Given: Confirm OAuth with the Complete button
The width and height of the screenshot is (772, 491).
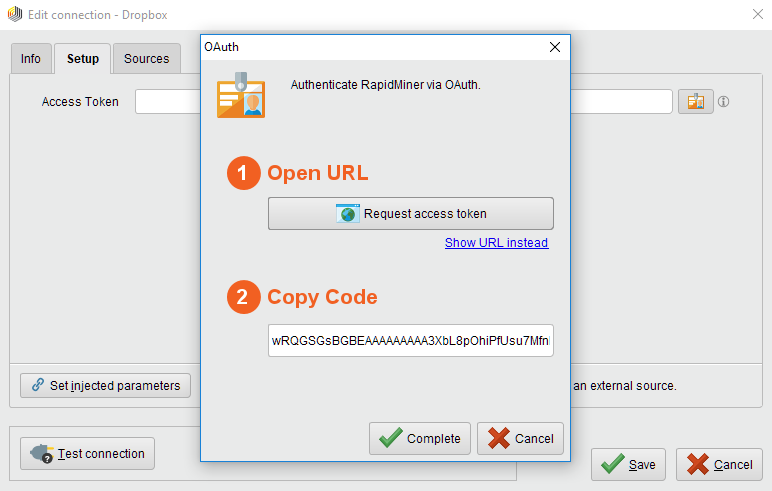Looking at the screenshot, I should 420,438.
